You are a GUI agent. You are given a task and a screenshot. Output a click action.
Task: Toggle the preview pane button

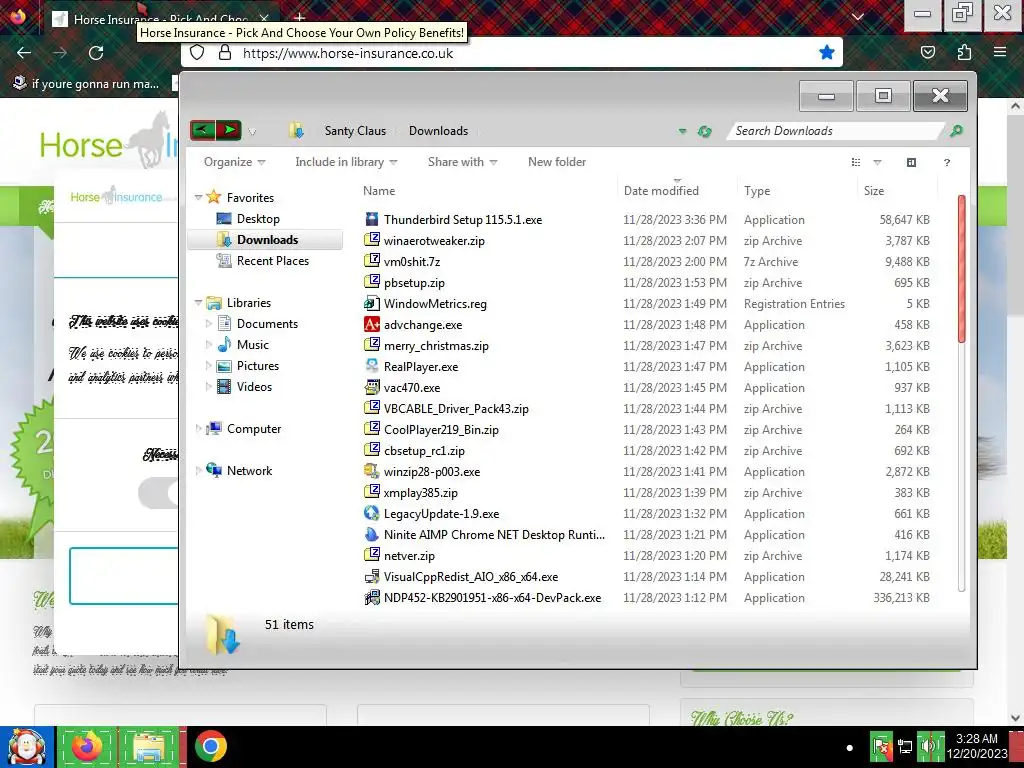912,162
